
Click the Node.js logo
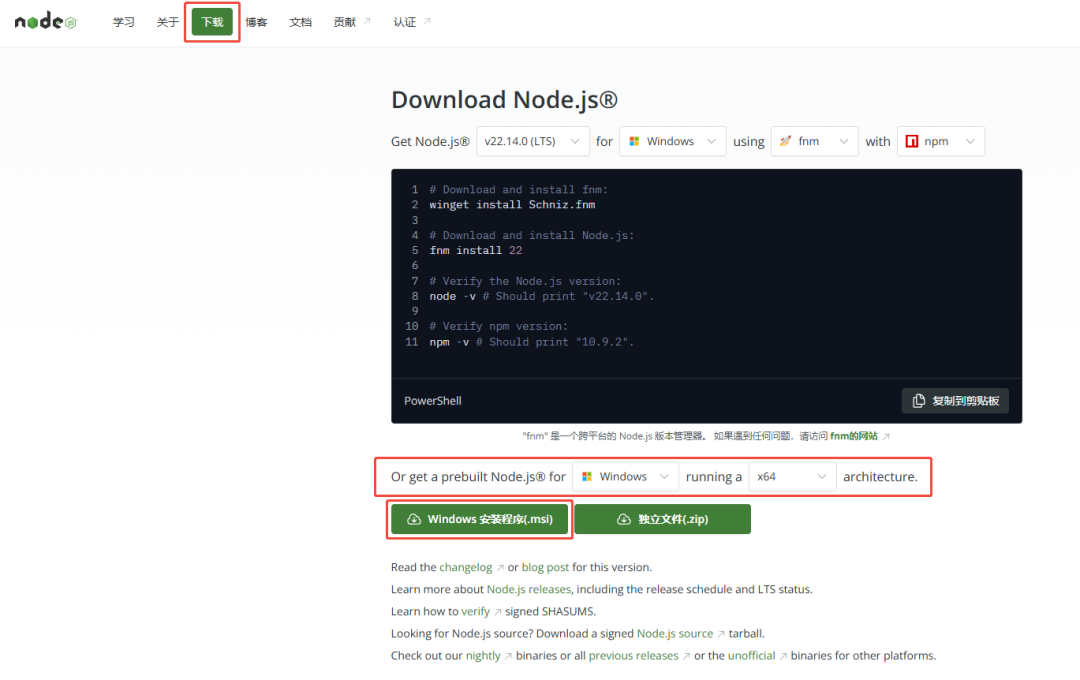click(45, 22)
